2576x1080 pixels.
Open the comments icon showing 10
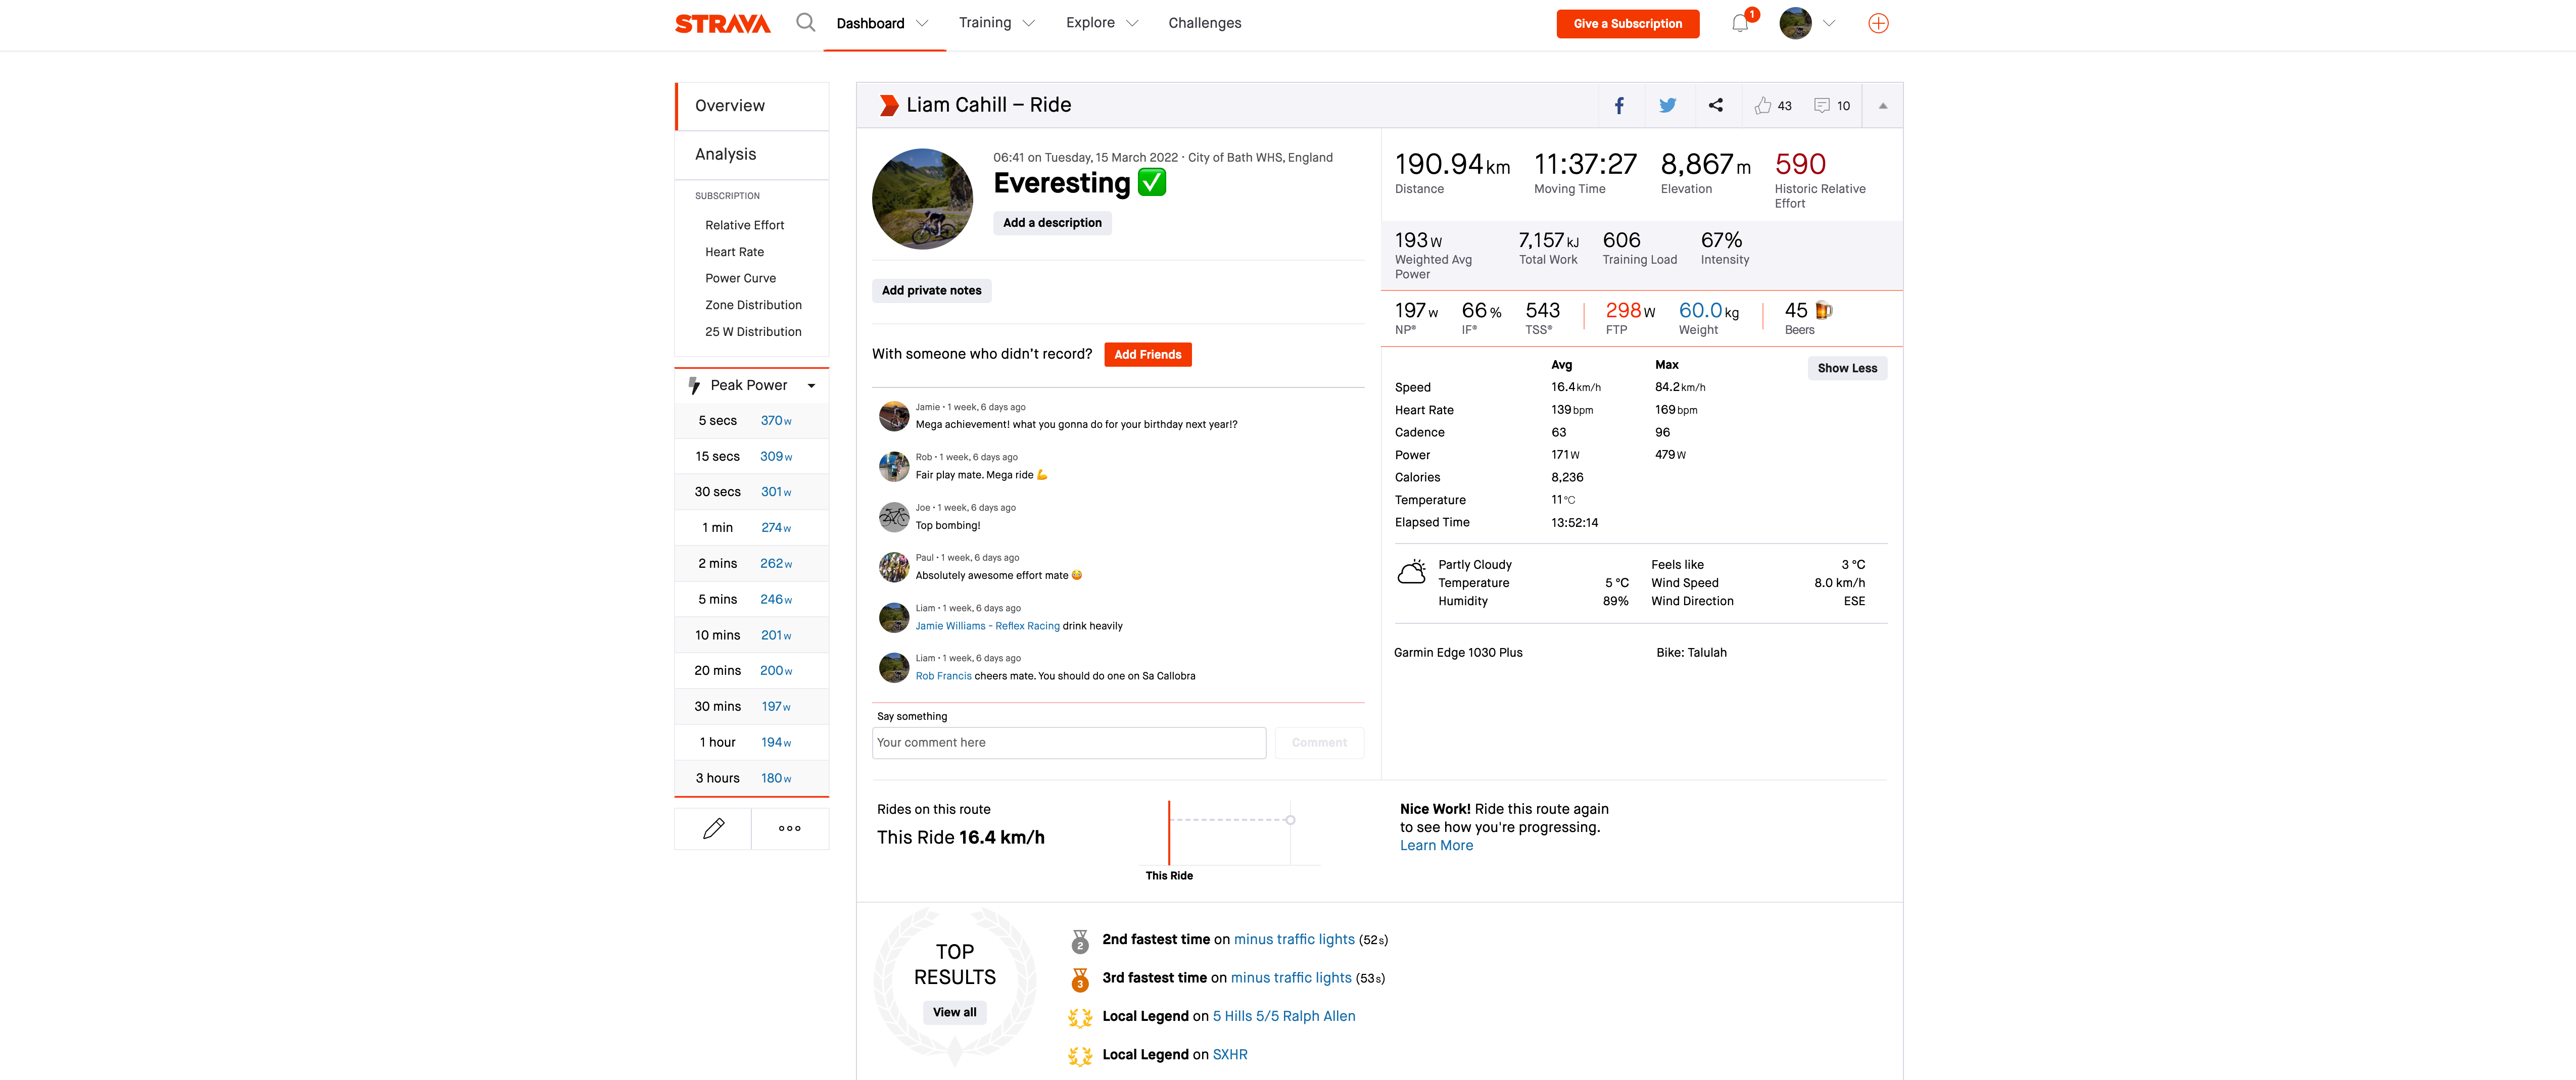coord(1821,105)
